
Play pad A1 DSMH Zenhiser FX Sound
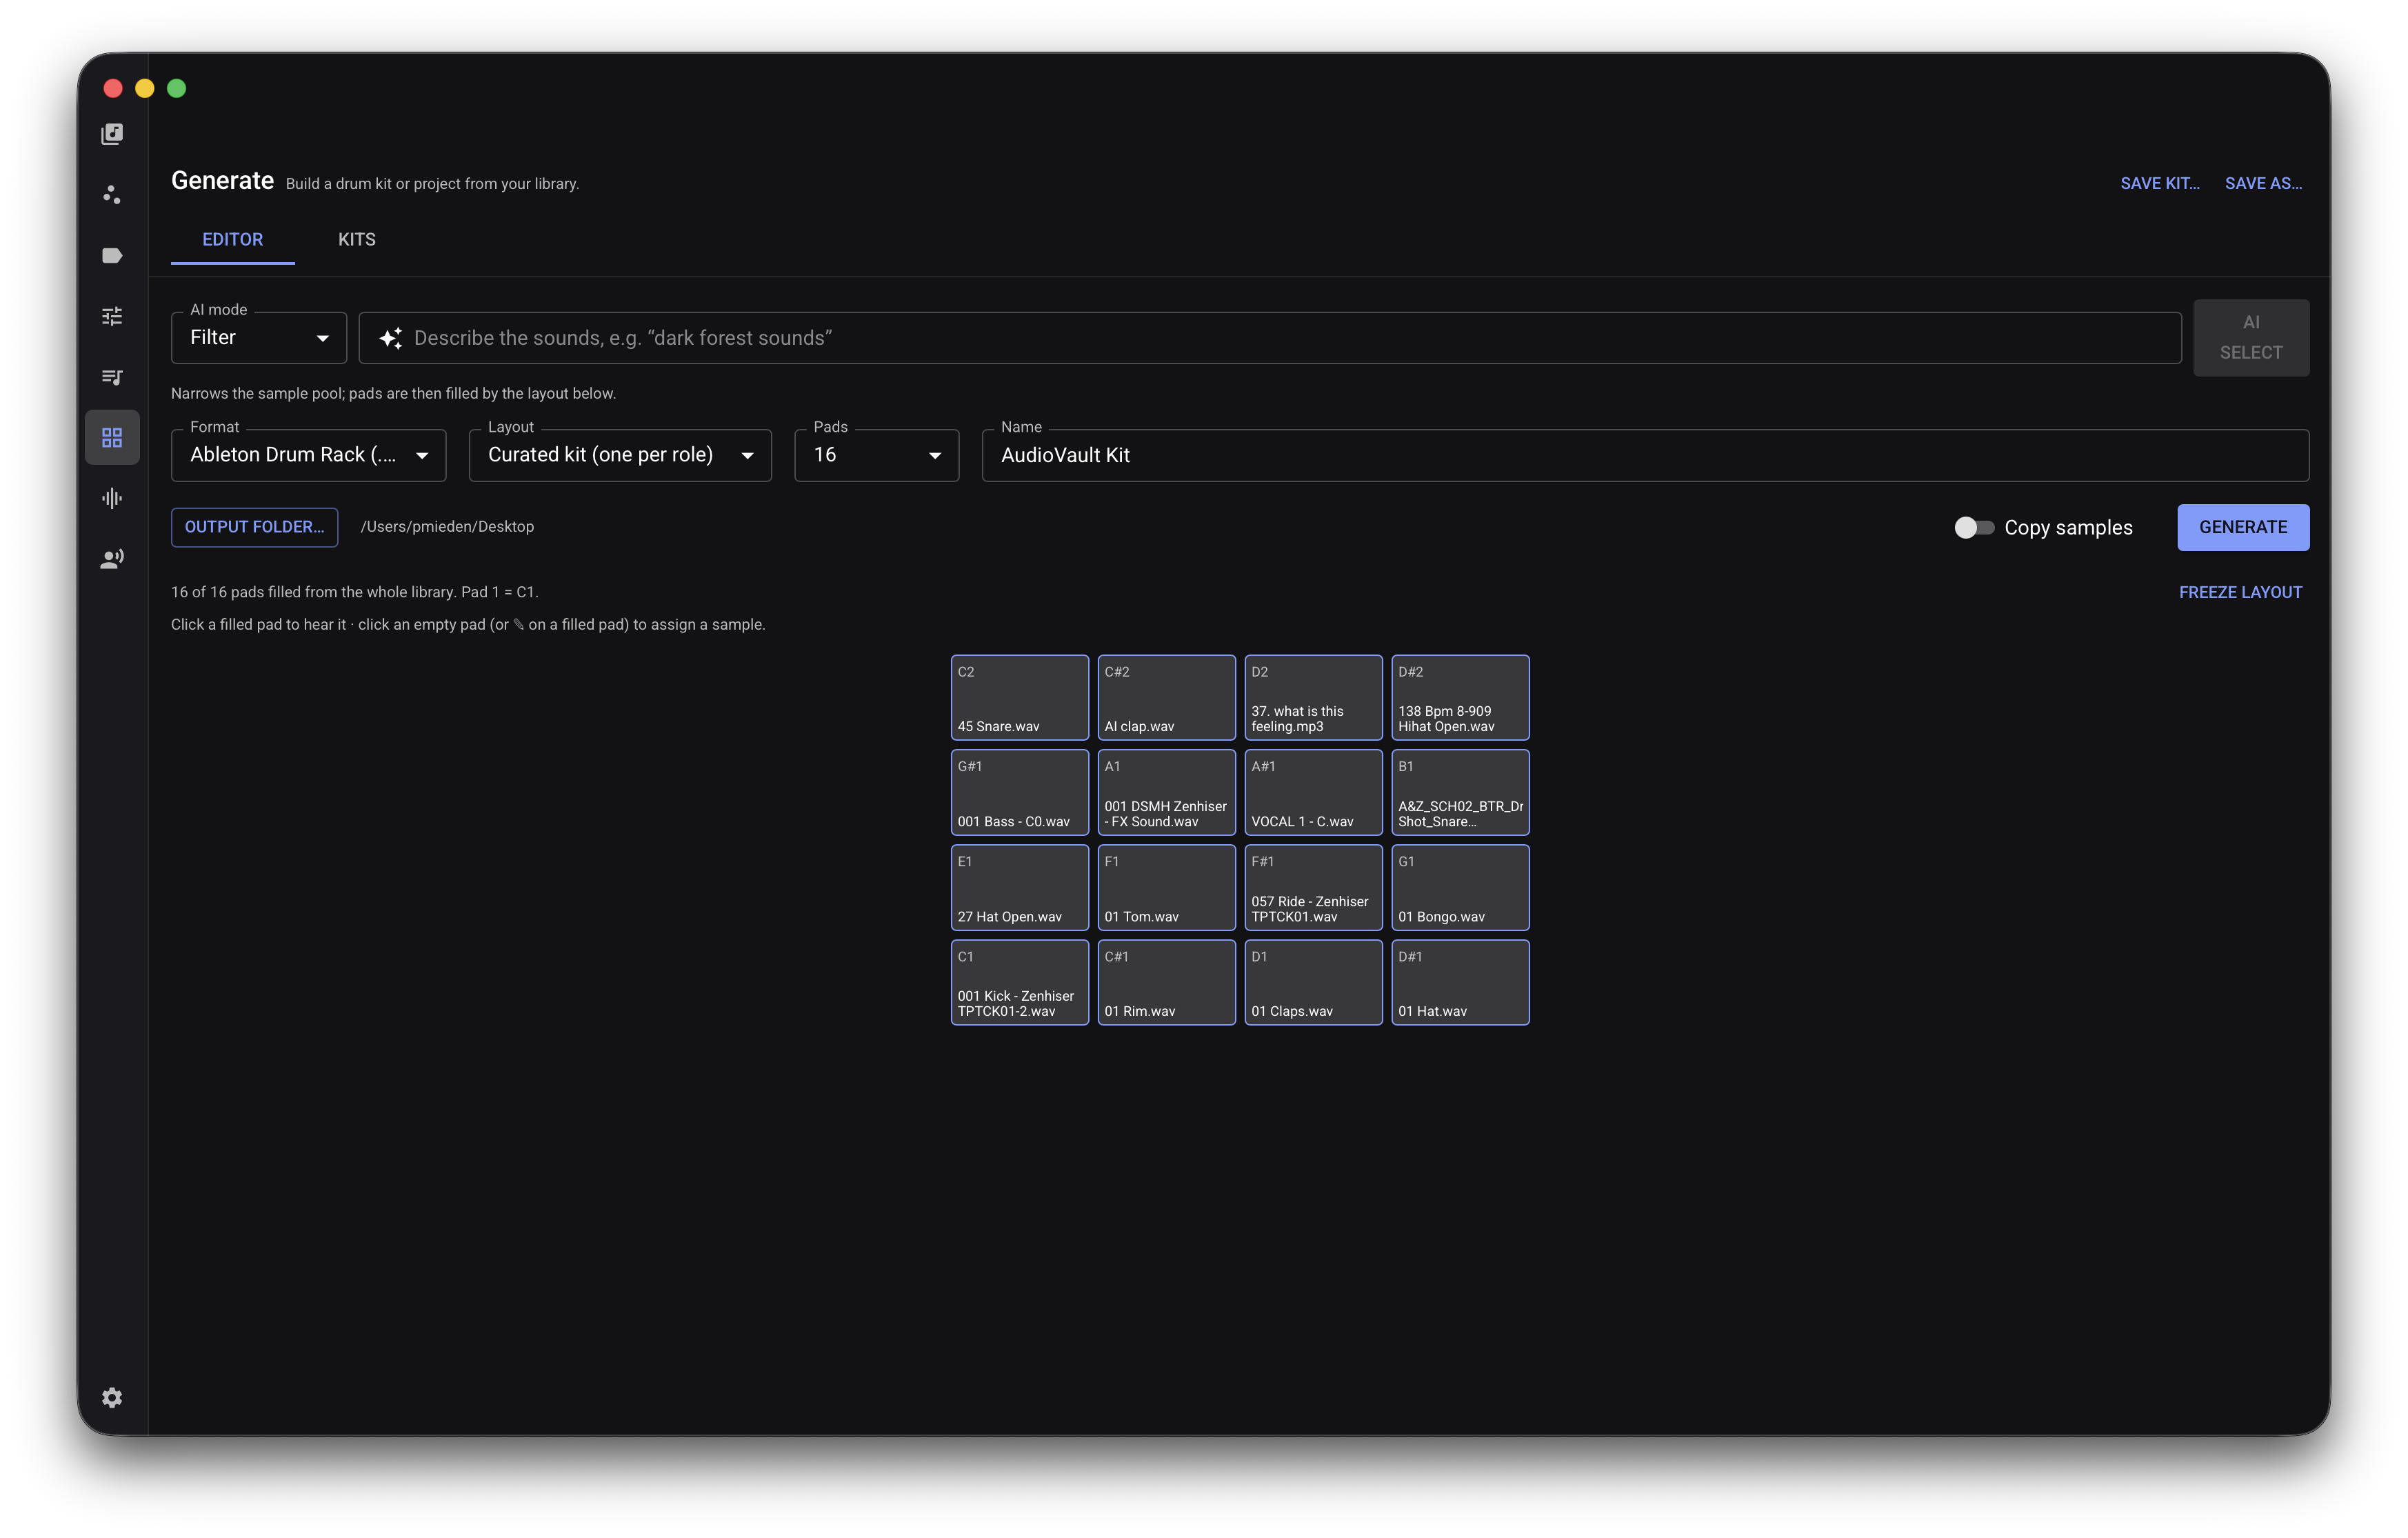(x=1166, y=792)
